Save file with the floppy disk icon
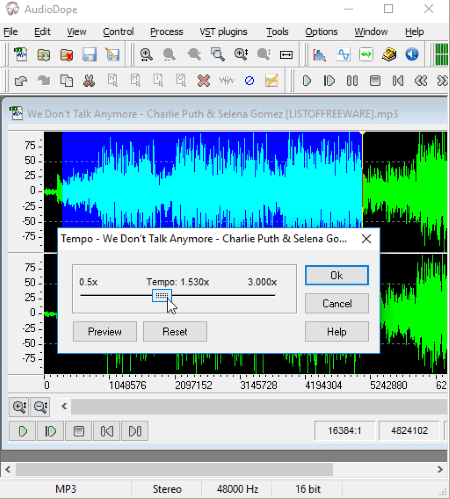450x499 pixels. 89,54
